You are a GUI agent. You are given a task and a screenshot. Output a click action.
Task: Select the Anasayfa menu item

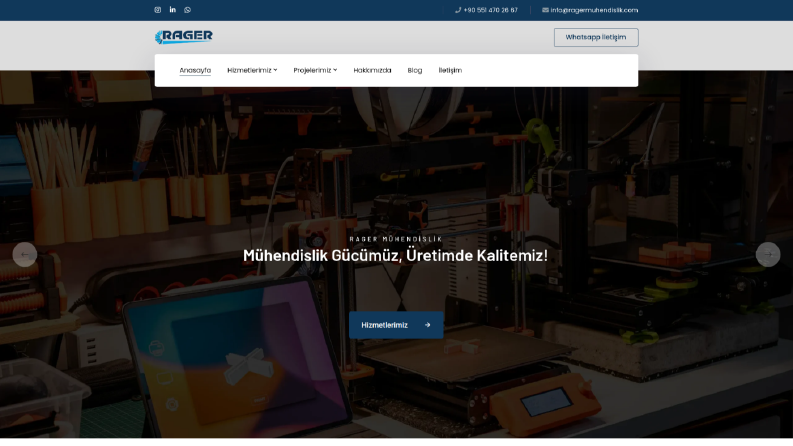[x=195, y=70]
